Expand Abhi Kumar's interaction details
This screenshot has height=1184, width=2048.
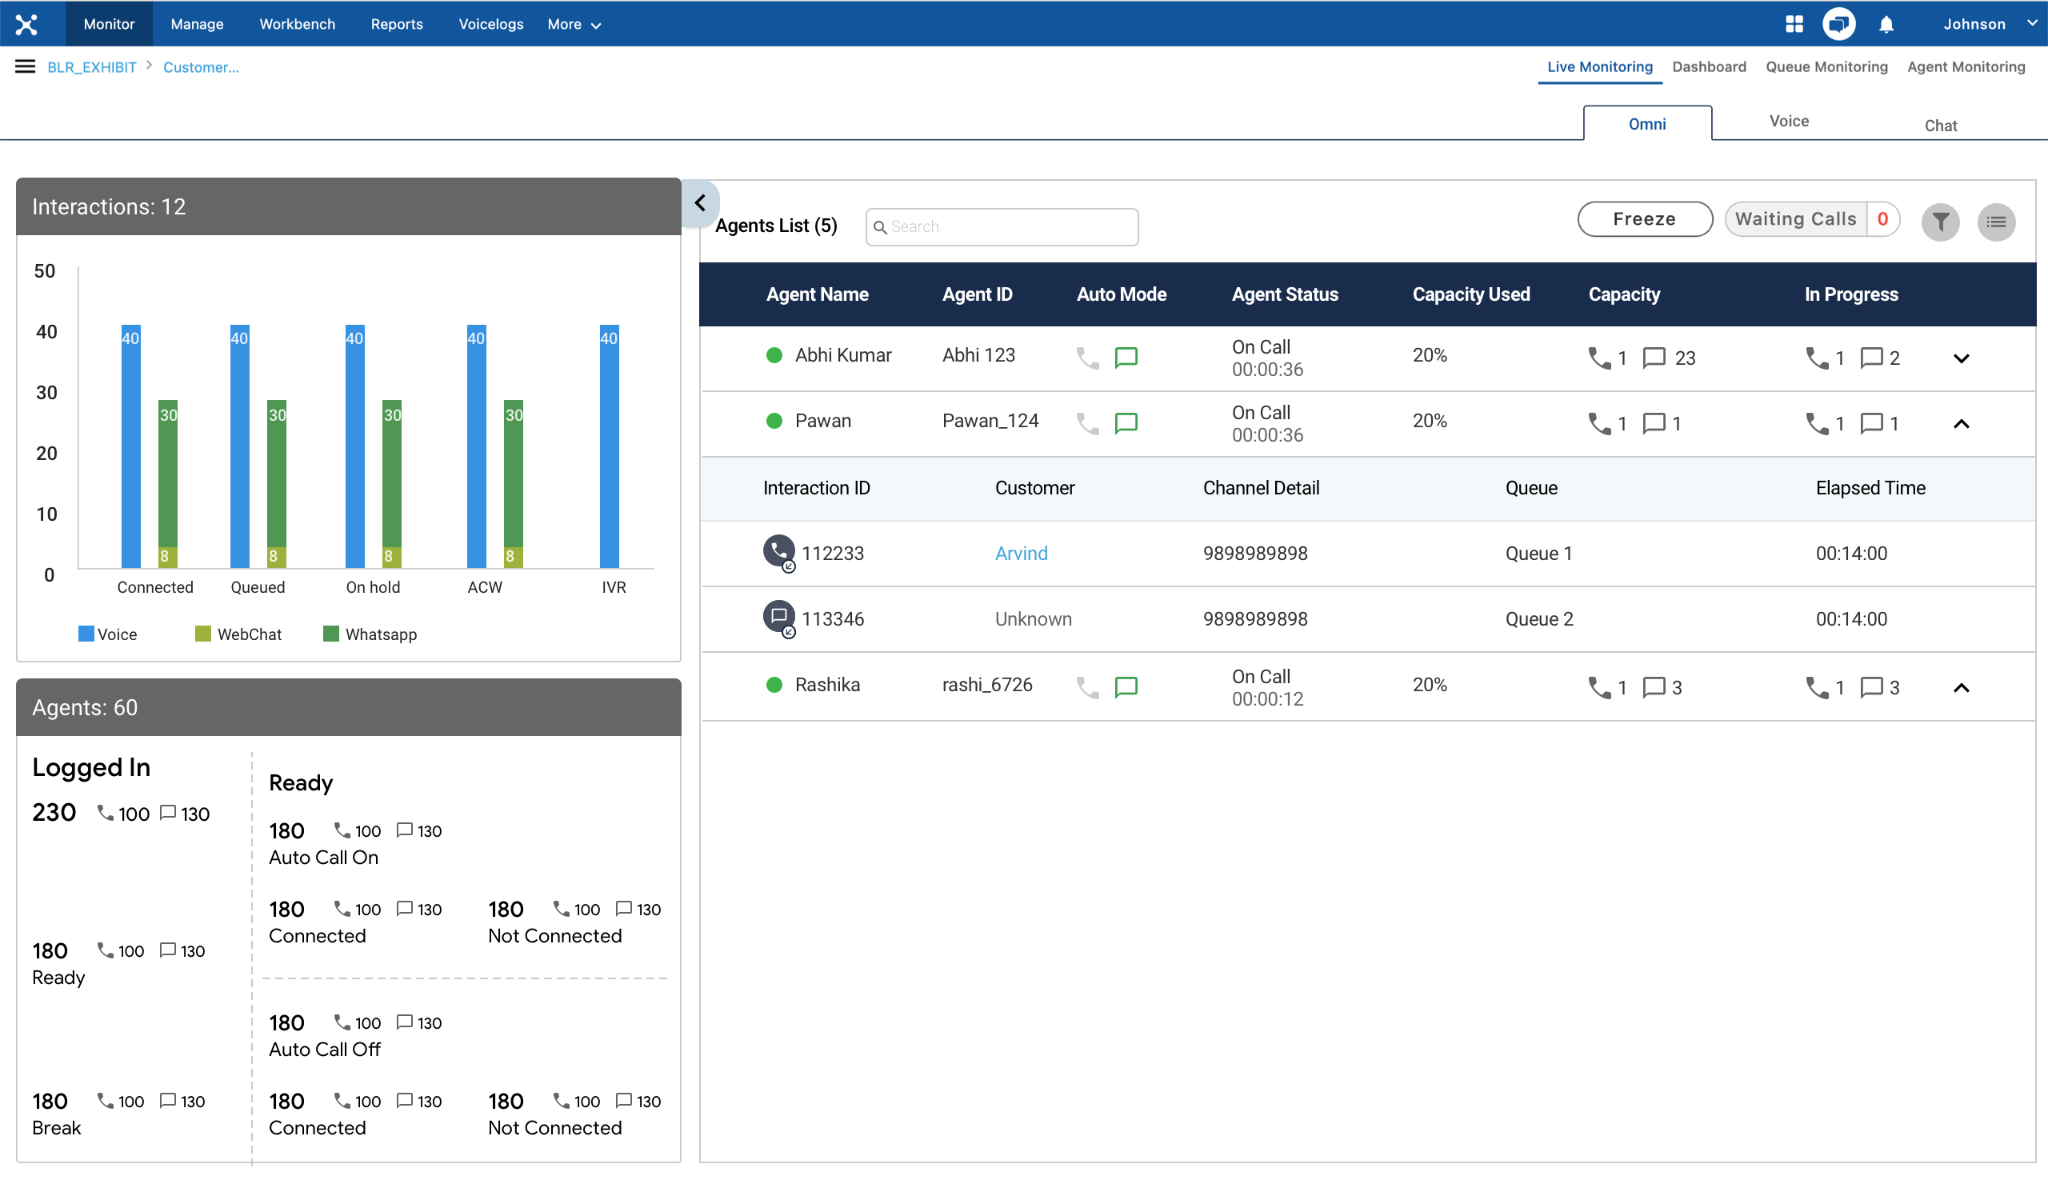pos(1961,358)
